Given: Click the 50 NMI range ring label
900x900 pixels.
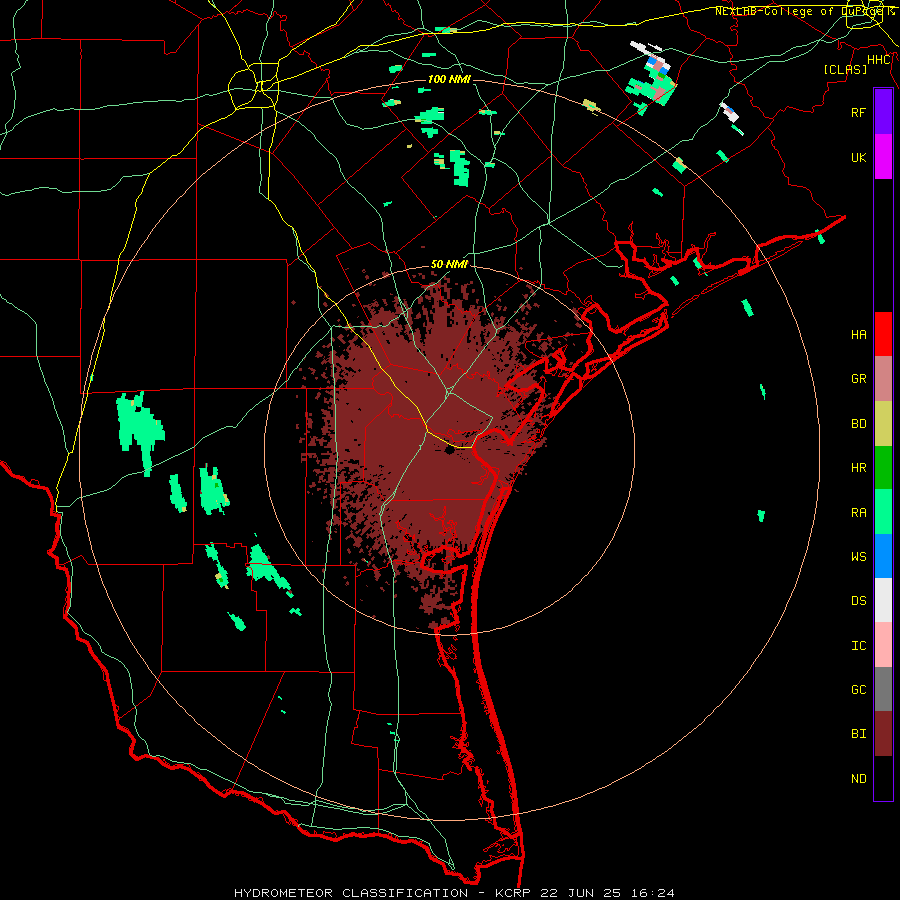Looking at the screenshot, I should pyautogui.click(x=449, y=264).
